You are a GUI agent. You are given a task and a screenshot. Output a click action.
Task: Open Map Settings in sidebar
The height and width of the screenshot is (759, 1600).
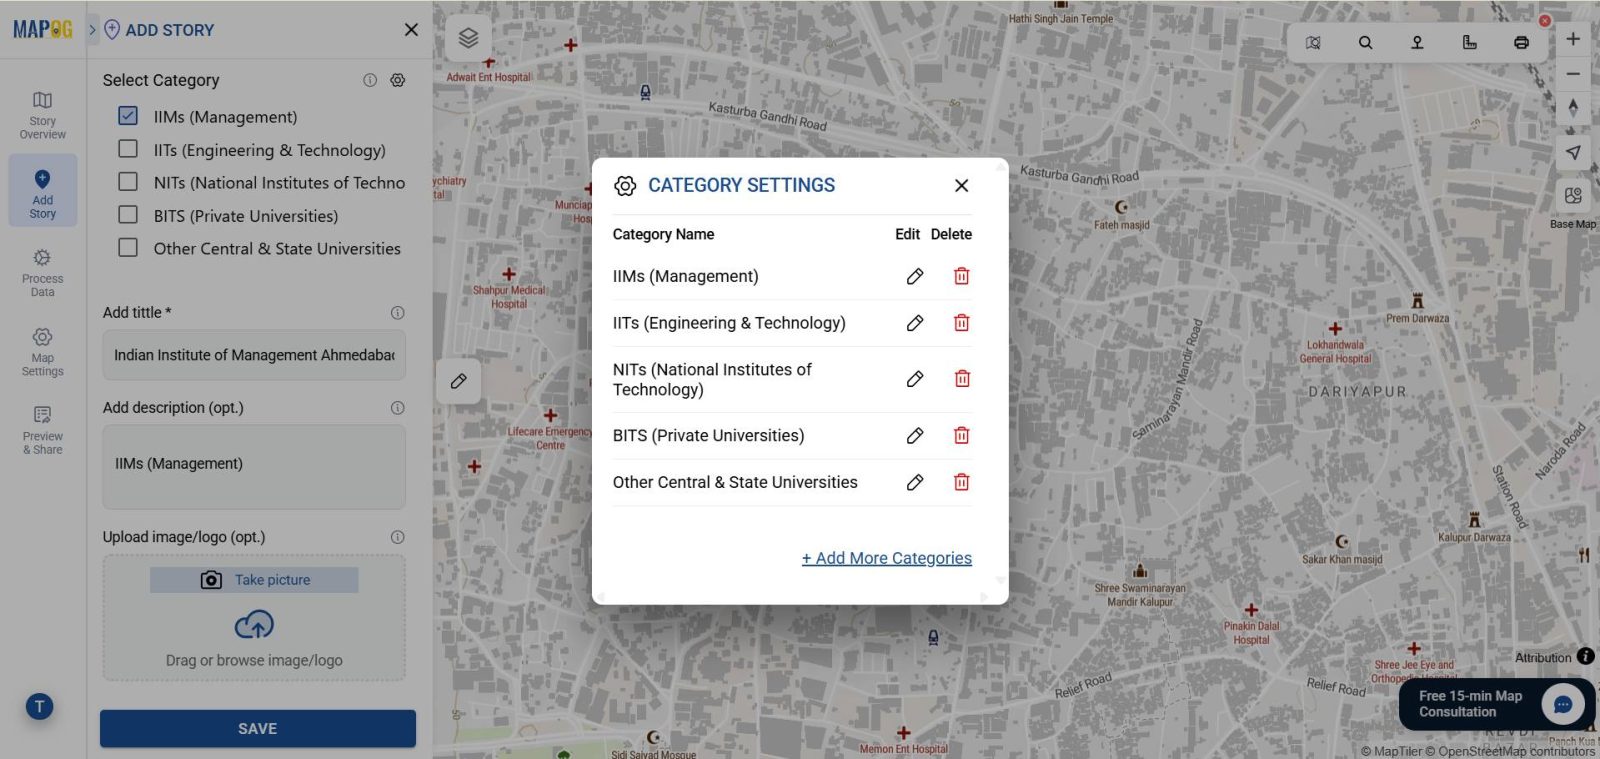pos(42,352)
